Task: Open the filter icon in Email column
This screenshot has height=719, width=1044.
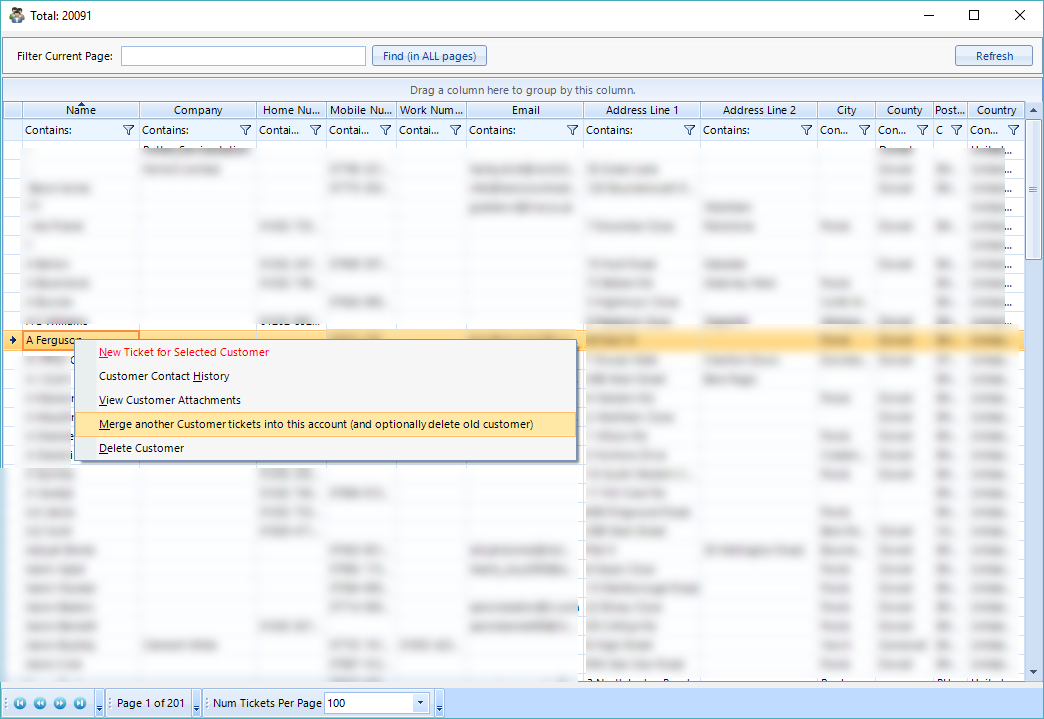Action: (x=573, y=130)
